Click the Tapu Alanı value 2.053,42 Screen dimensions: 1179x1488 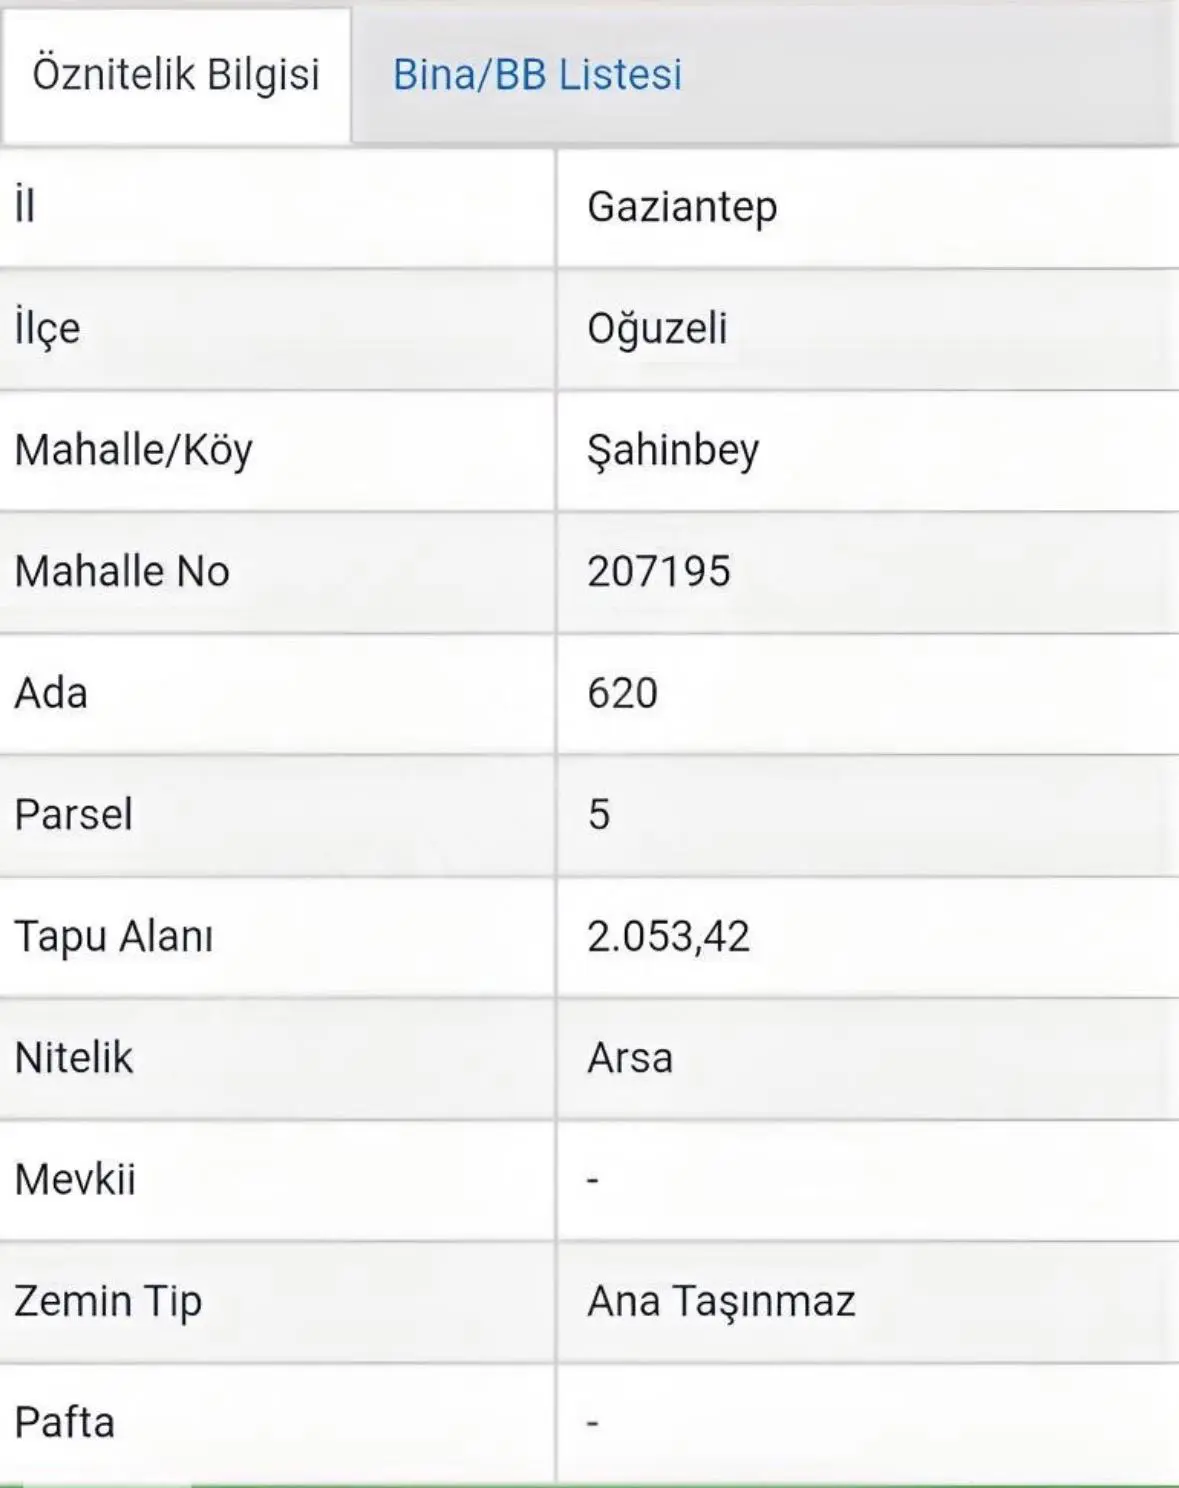point(668,937)
